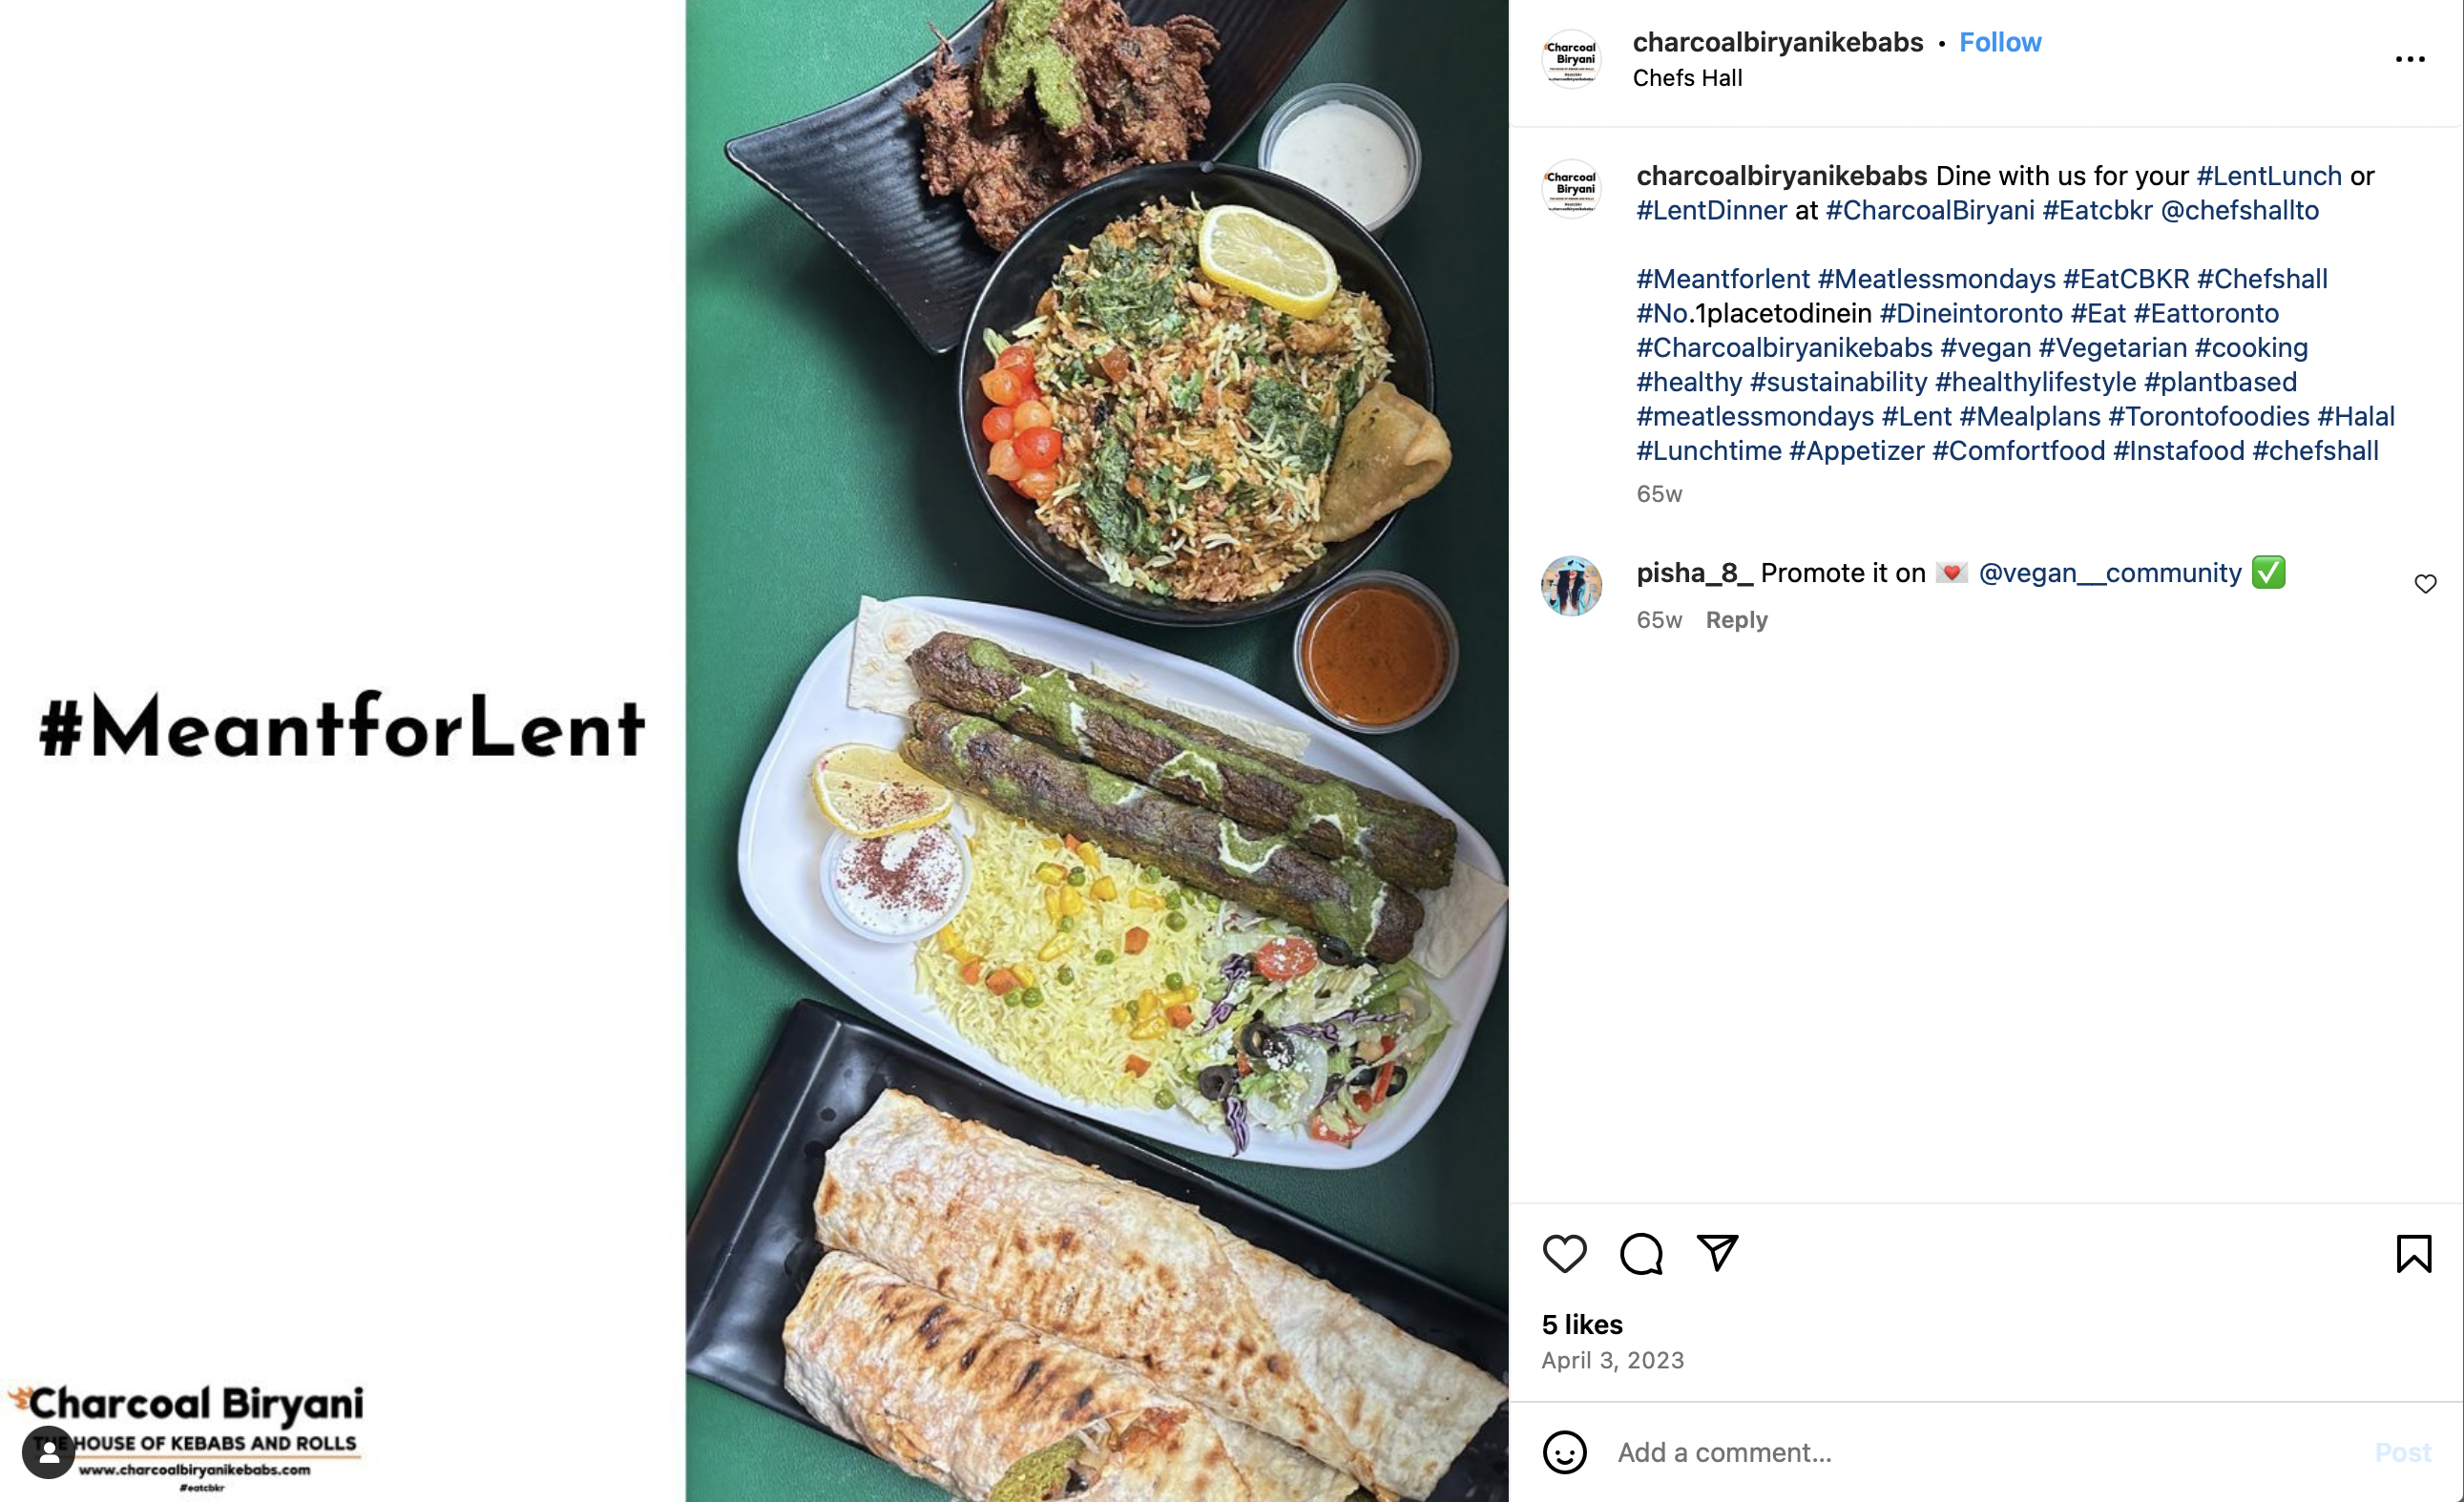The width and height of the screenshot is (2464, 1502).
Task: Click the grayed-out Post button
Action: tap(2402, 1452)
